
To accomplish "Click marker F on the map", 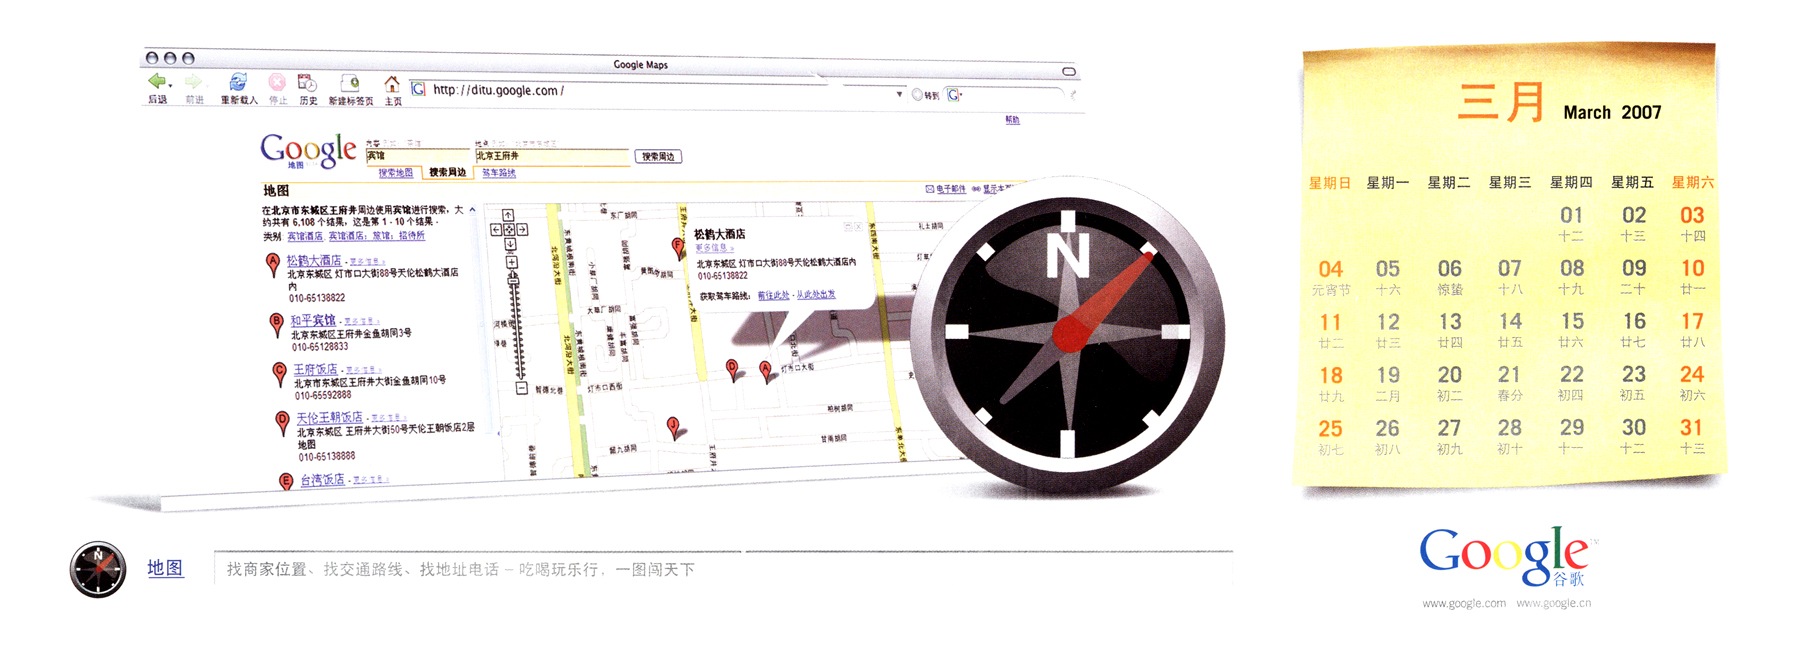I will tap(677, 248).
